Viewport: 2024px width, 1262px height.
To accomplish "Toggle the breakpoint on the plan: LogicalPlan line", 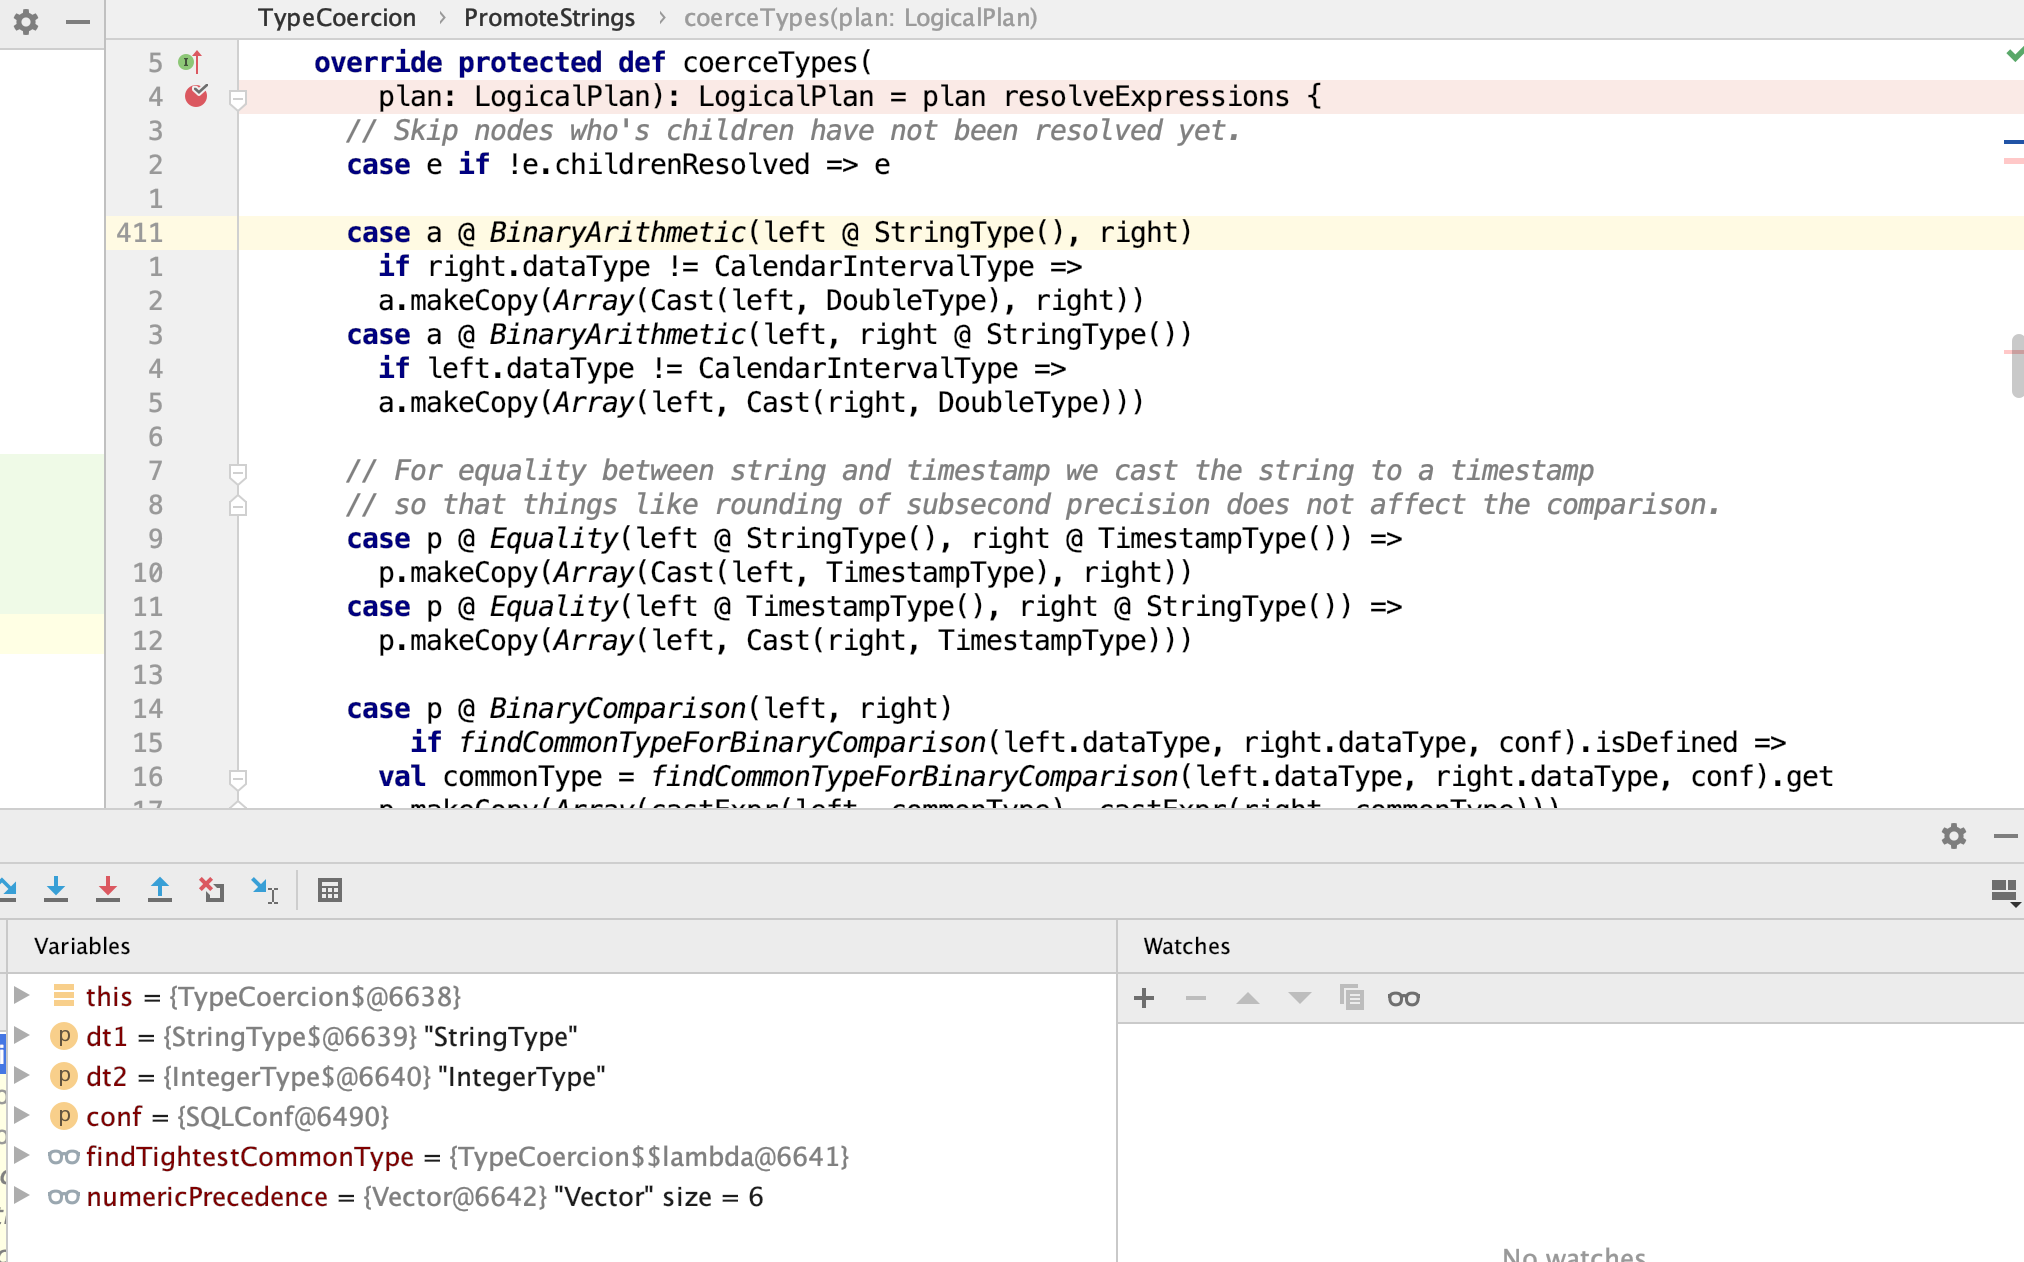I will (196, 96).
